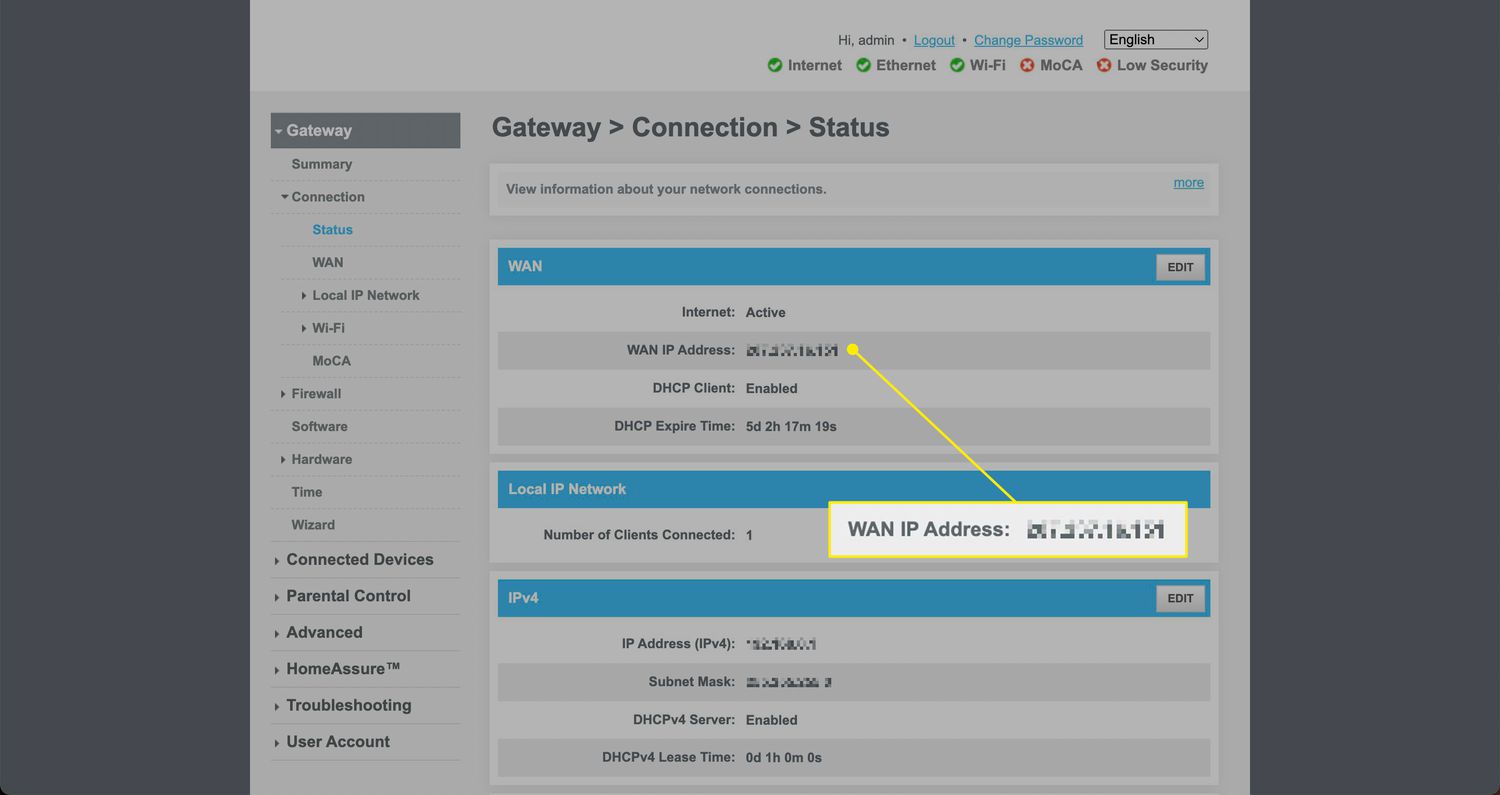Select the MoCA sidebar item
Screen dimensions: 1500x795
[331, 361]
